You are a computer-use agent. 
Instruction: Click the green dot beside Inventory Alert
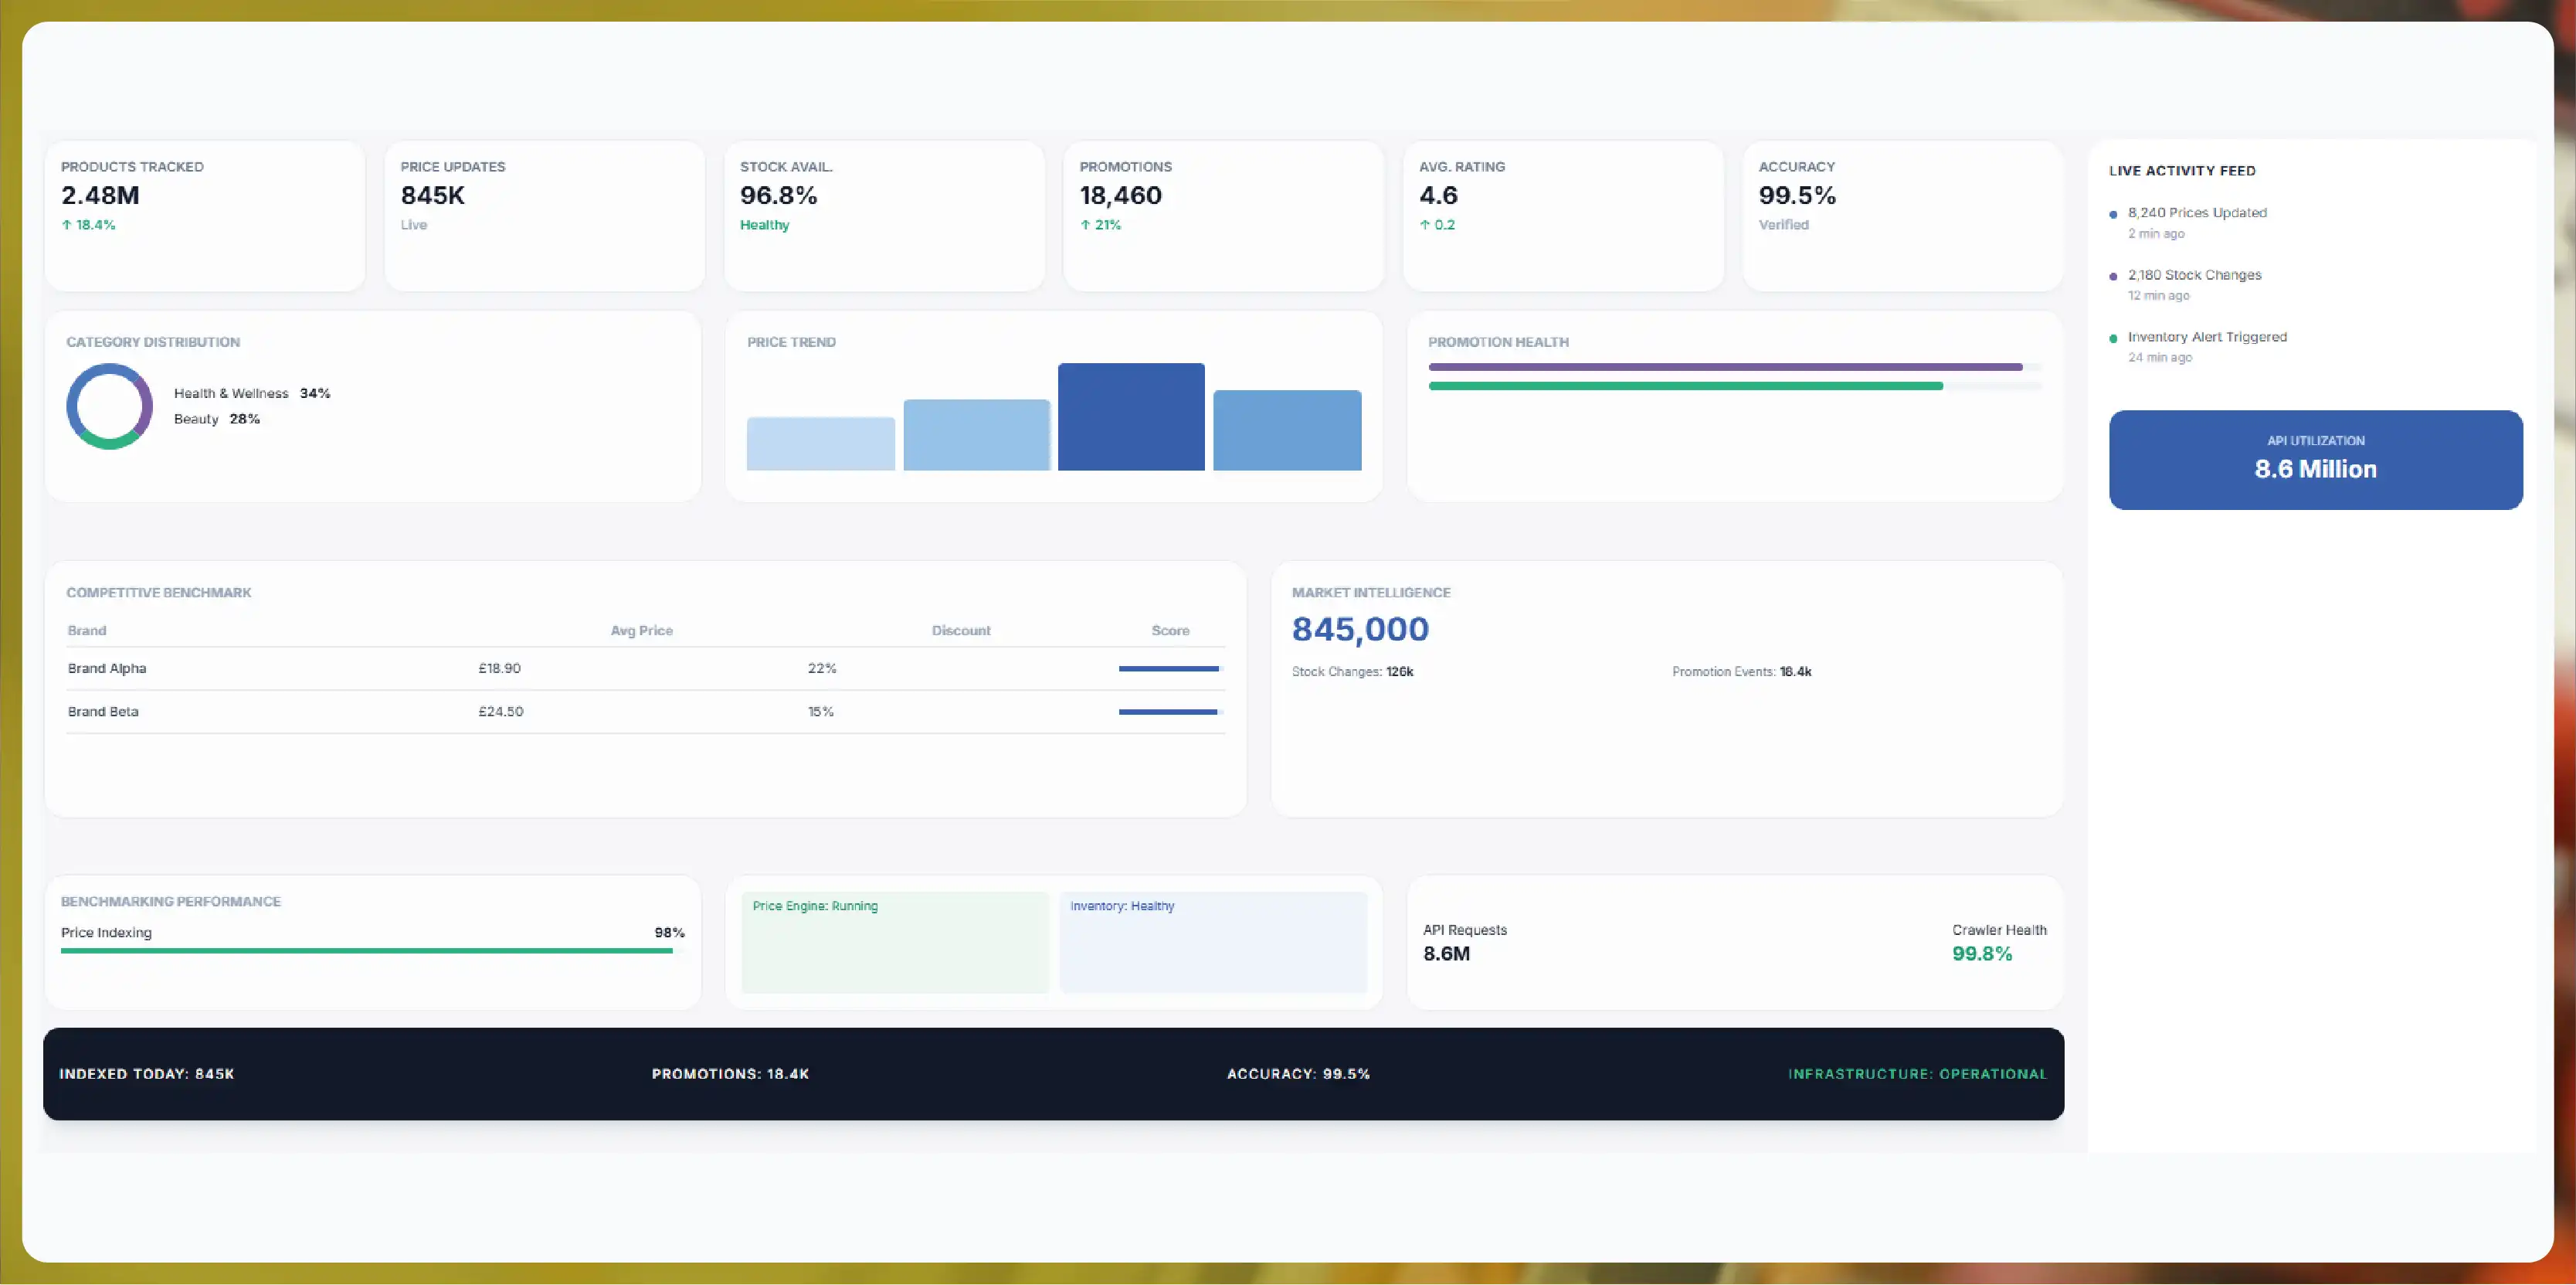2113,338
